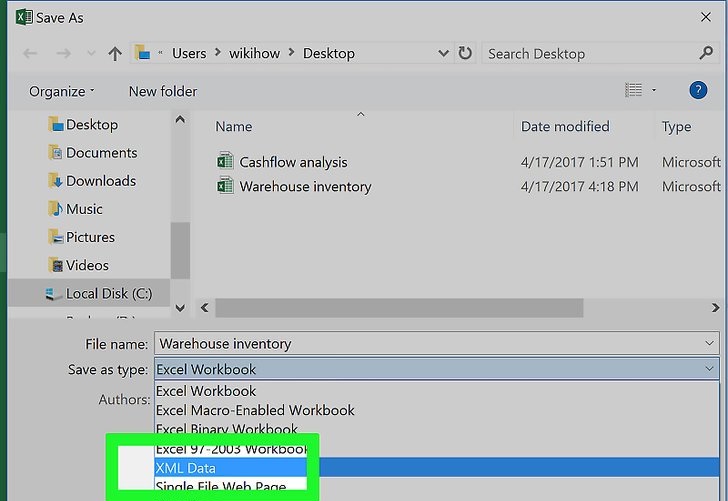This screenshot has width=728, height=501.
Task: Choose XML Data as the save type
Action: (436, 468)
